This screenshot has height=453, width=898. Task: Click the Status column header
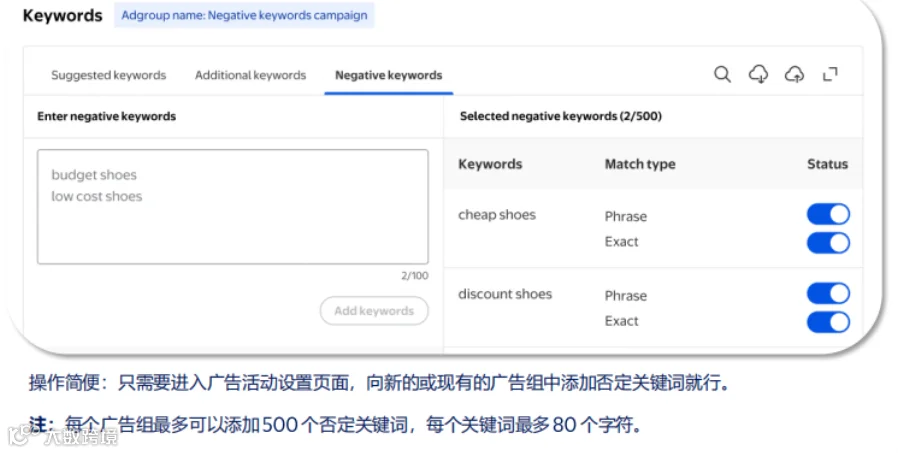tap(827, 164)
